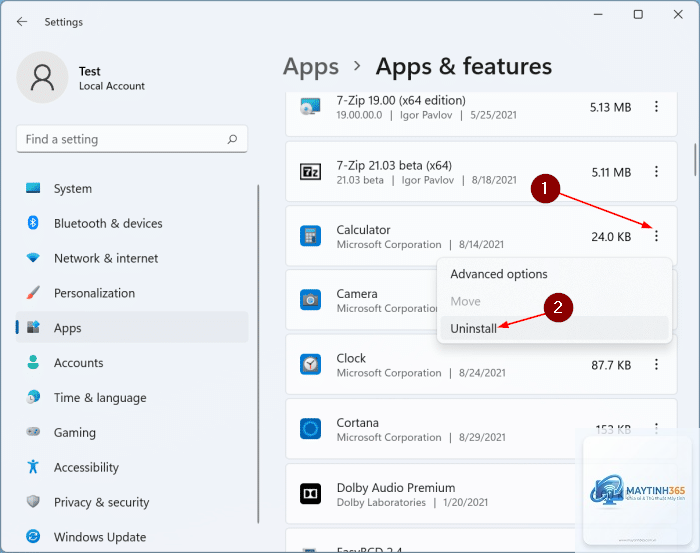Select Uninstall in the context menu
This screenshot has height=553, width=700.
pyautogui.click(x=554, y=328)
